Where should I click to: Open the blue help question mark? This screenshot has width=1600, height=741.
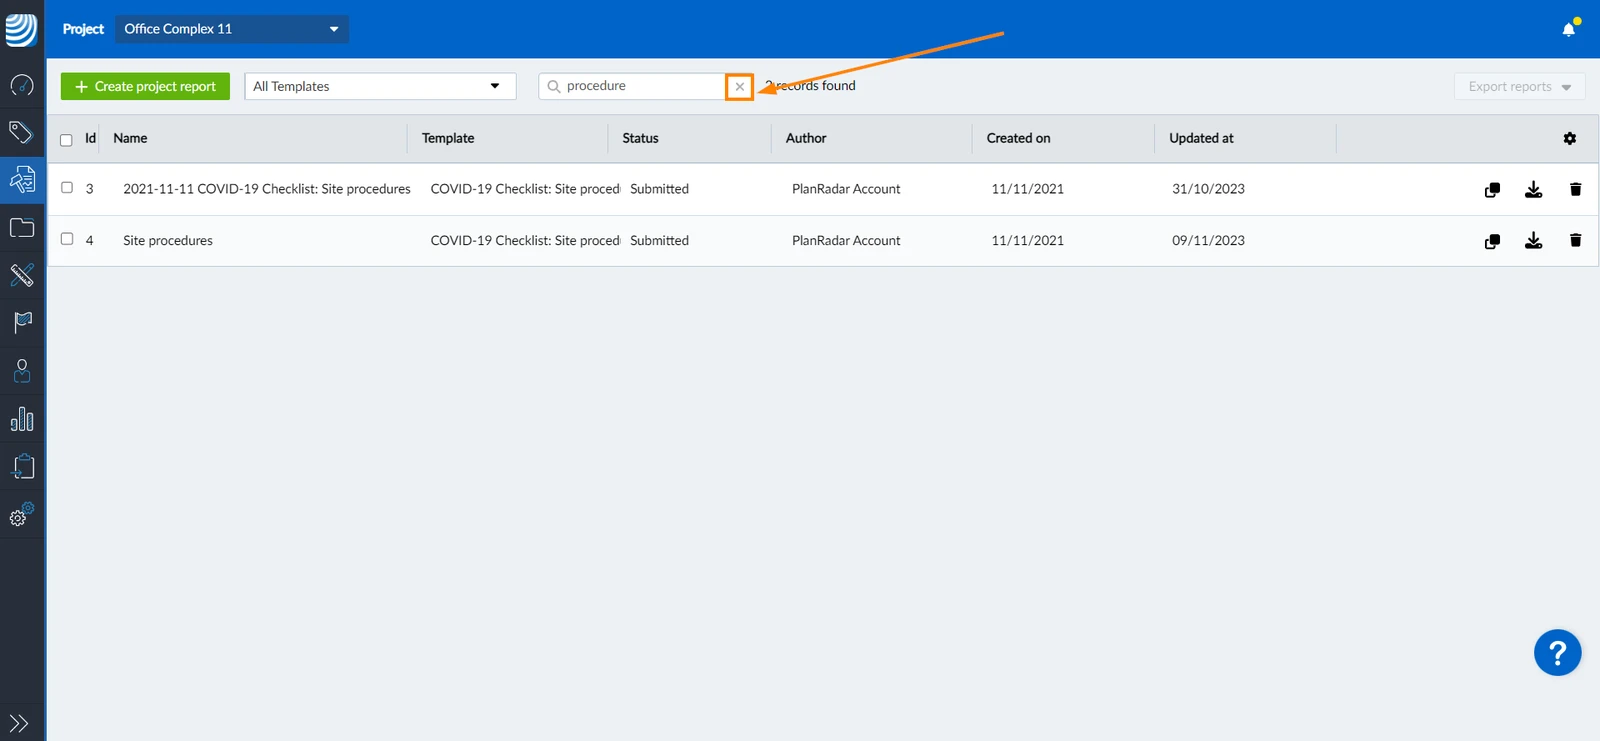1557,652
